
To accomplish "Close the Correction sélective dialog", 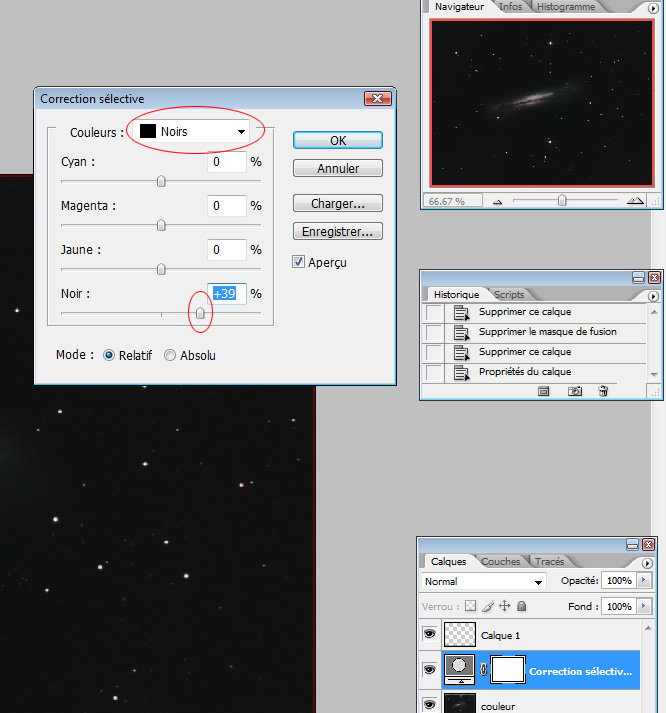I will (377, 99).
